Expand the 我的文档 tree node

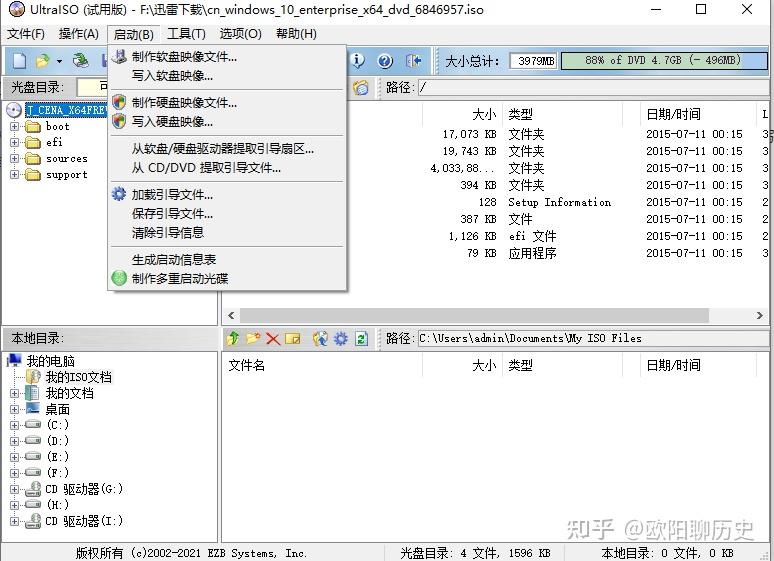[x=14, y=394]
